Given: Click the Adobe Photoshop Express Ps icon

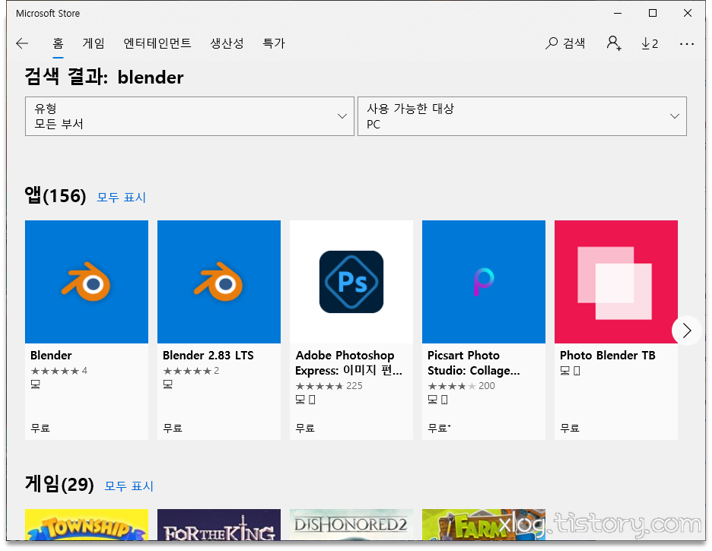Looking at the screenshot, I should pyautogui.click(x=351, y=282).
